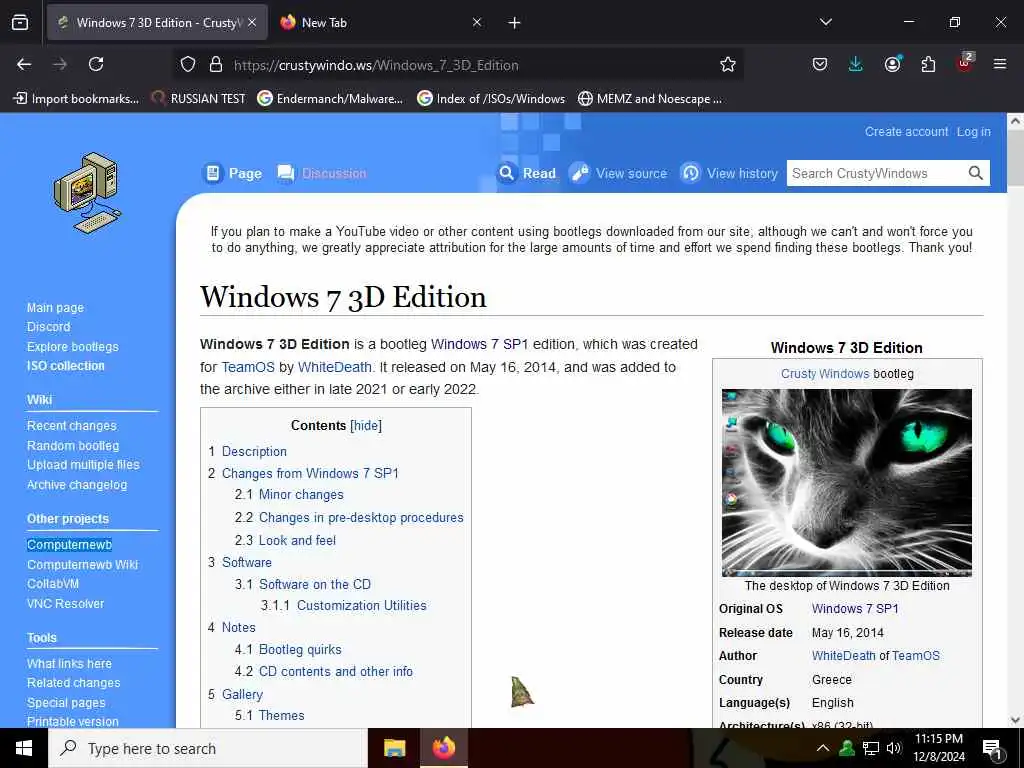Image resolution: width=1024 pixels, height=768 pixels.
Task: Click the Log in link
Action: 974,132
